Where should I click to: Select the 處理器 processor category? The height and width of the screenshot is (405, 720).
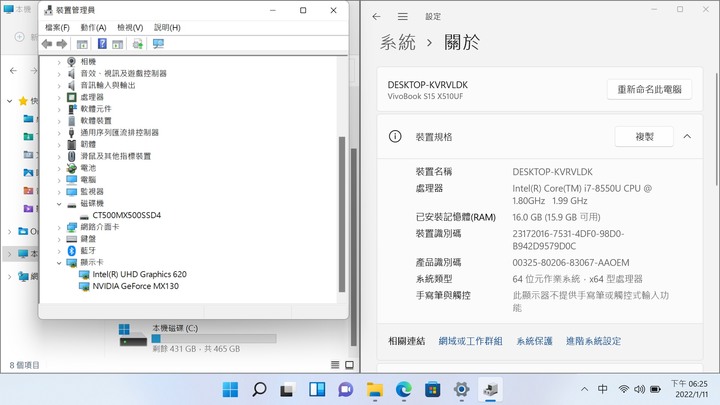point(92,97)
